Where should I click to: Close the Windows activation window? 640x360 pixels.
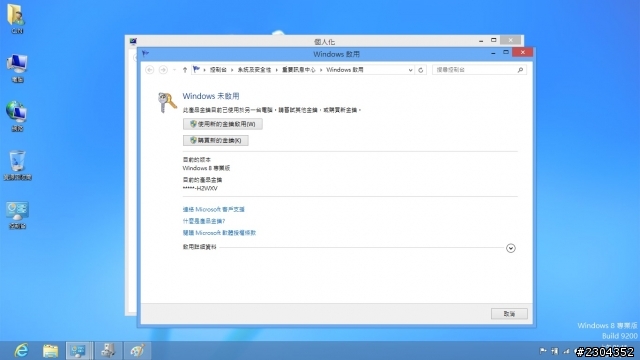tap(523, 52)
